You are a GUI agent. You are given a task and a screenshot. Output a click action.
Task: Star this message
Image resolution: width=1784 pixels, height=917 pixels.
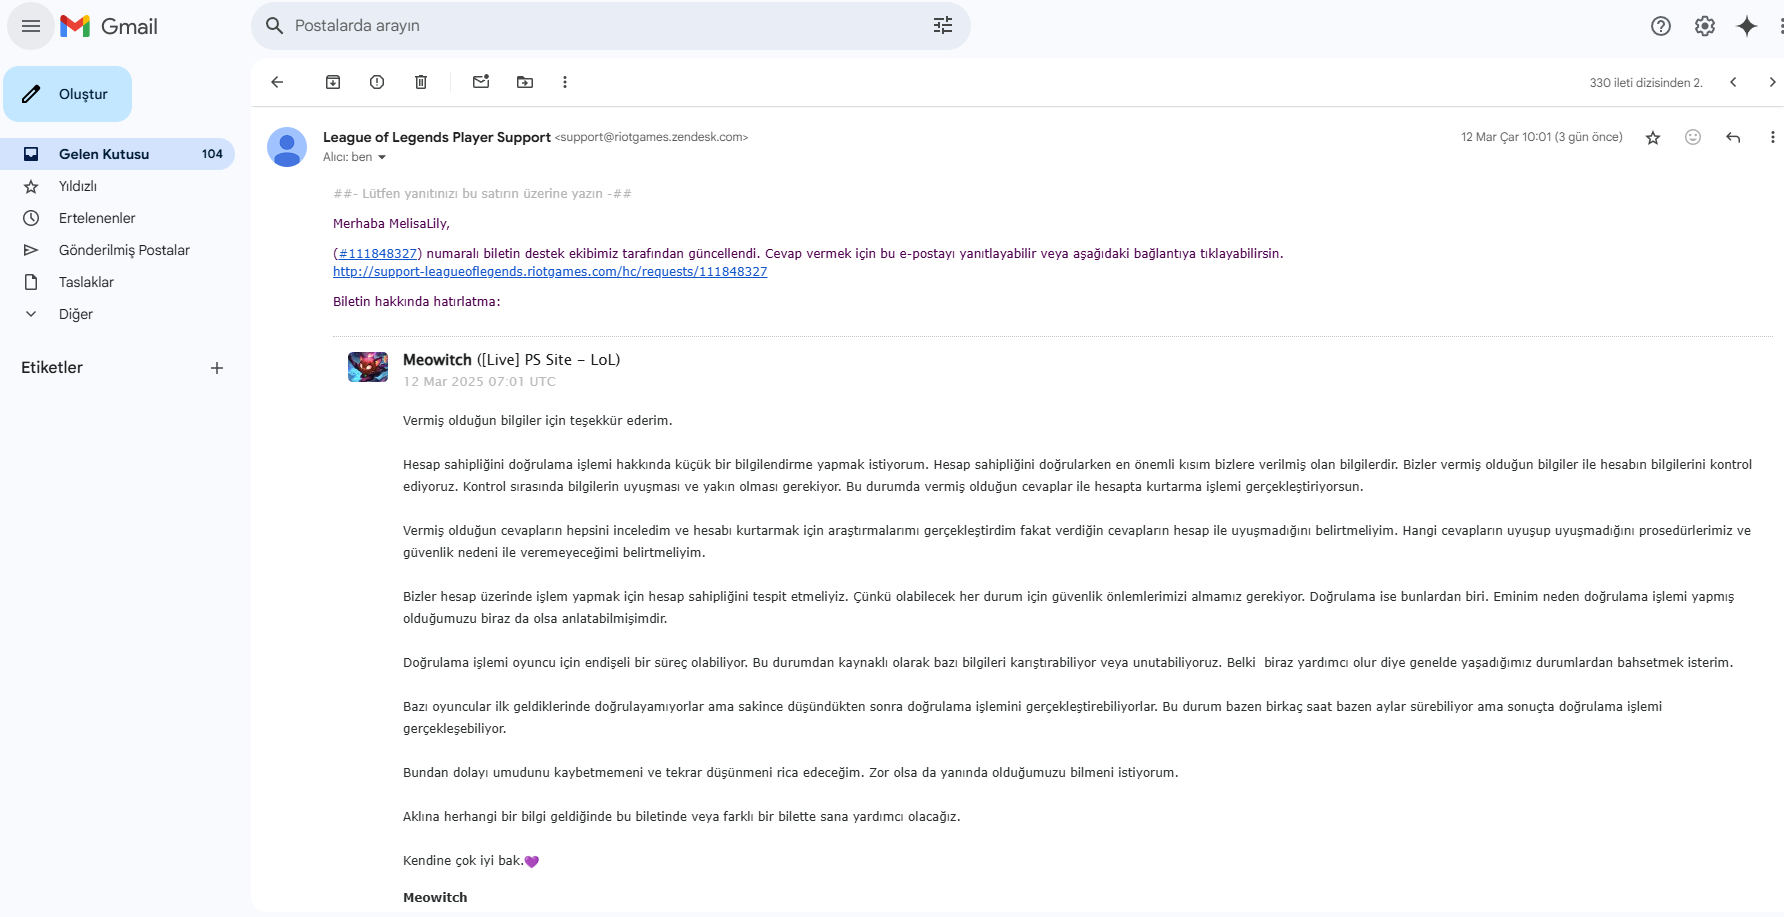1653,138
